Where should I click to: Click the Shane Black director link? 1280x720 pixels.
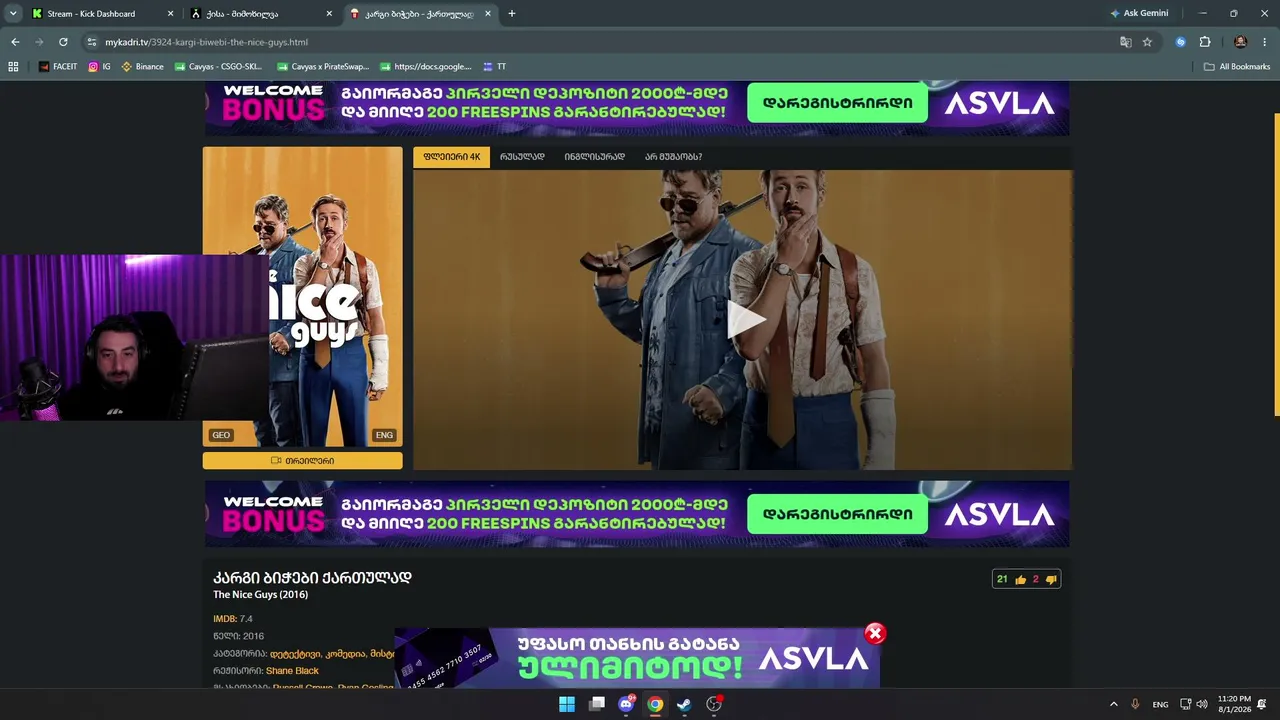[x=292, y=671]
